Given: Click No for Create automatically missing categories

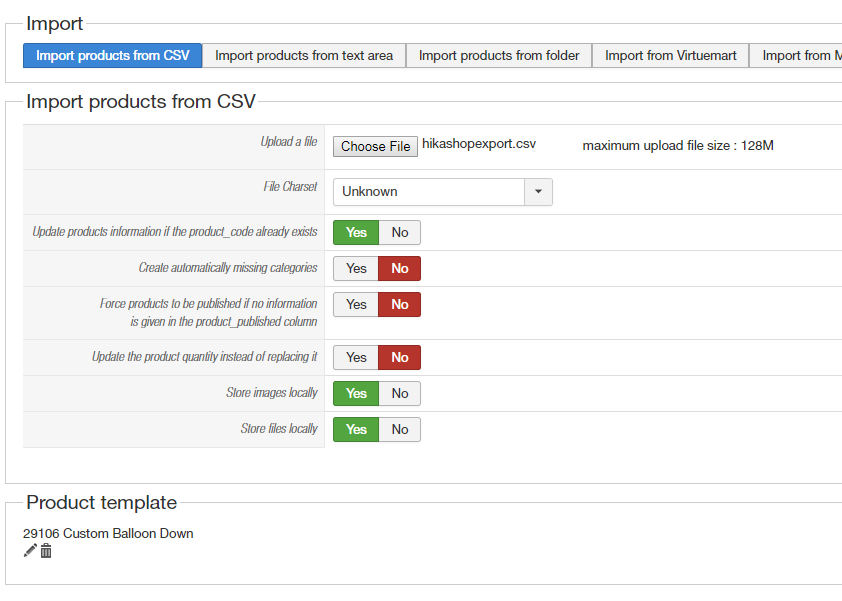Looking at the screenshot, I should (x=400, y=269).
